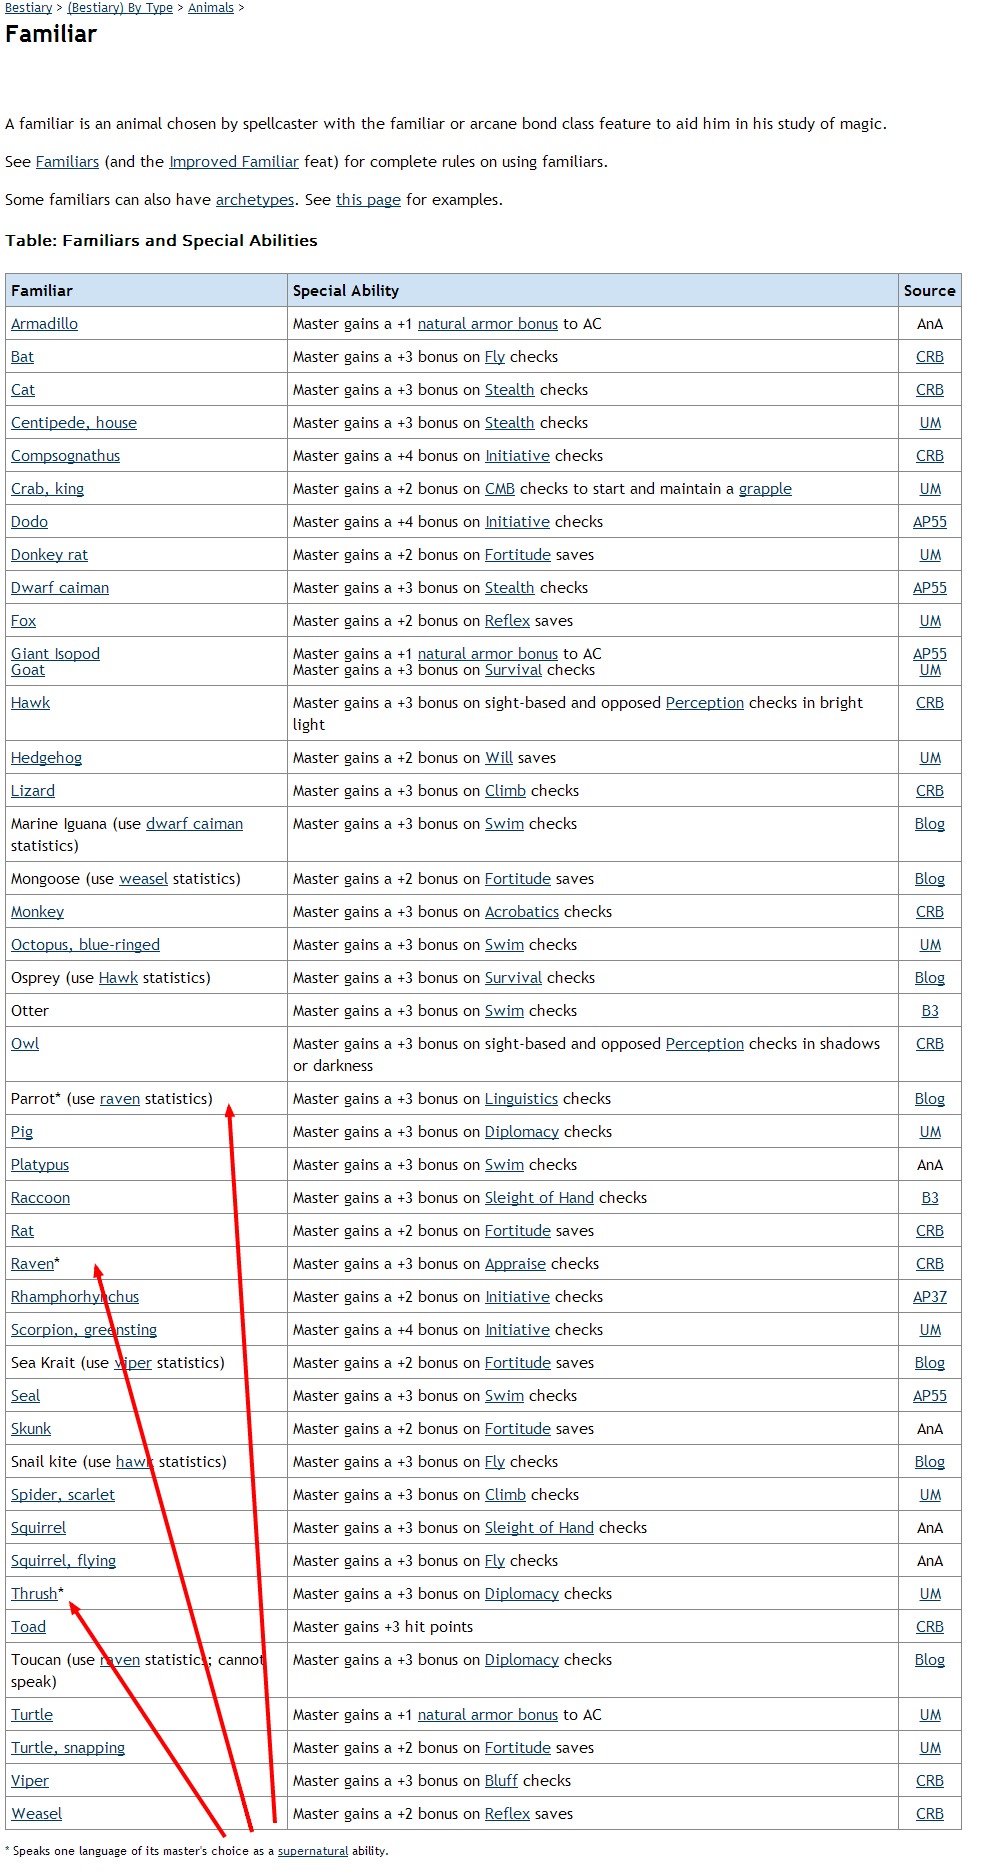Click the Linguistics skill link
Viewport: 1004px width, 1874px height.
pyautogui.click(x=521, y=1099)
